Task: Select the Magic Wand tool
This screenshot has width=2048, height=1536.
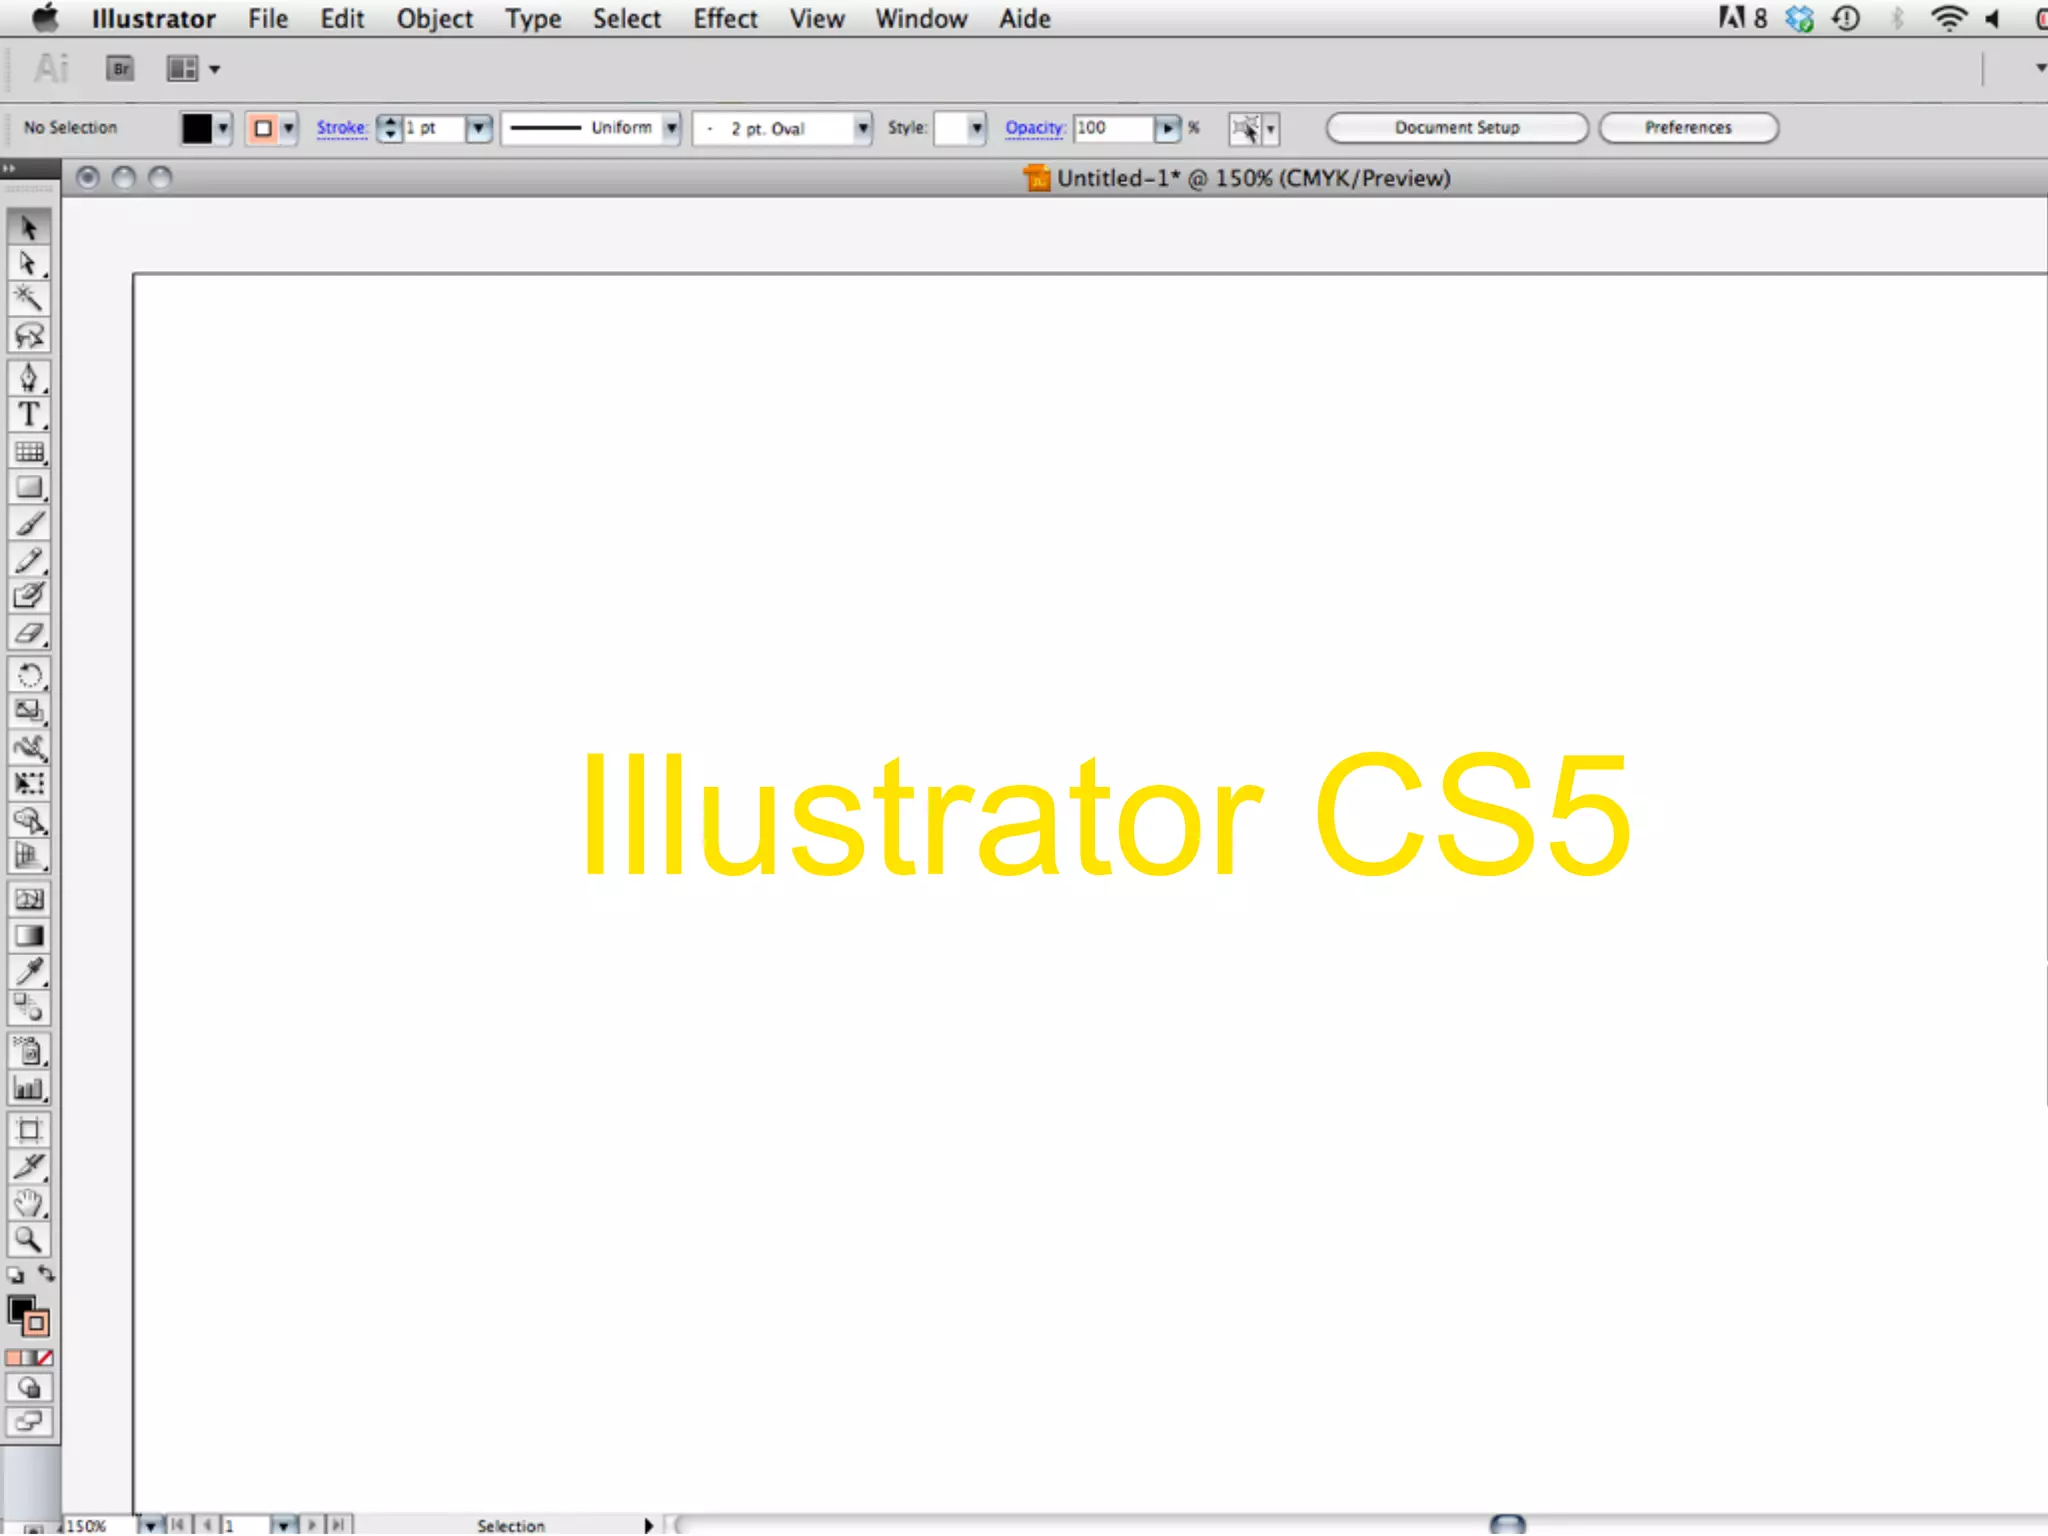Action: pyautogui.click(x=28, y=298)
